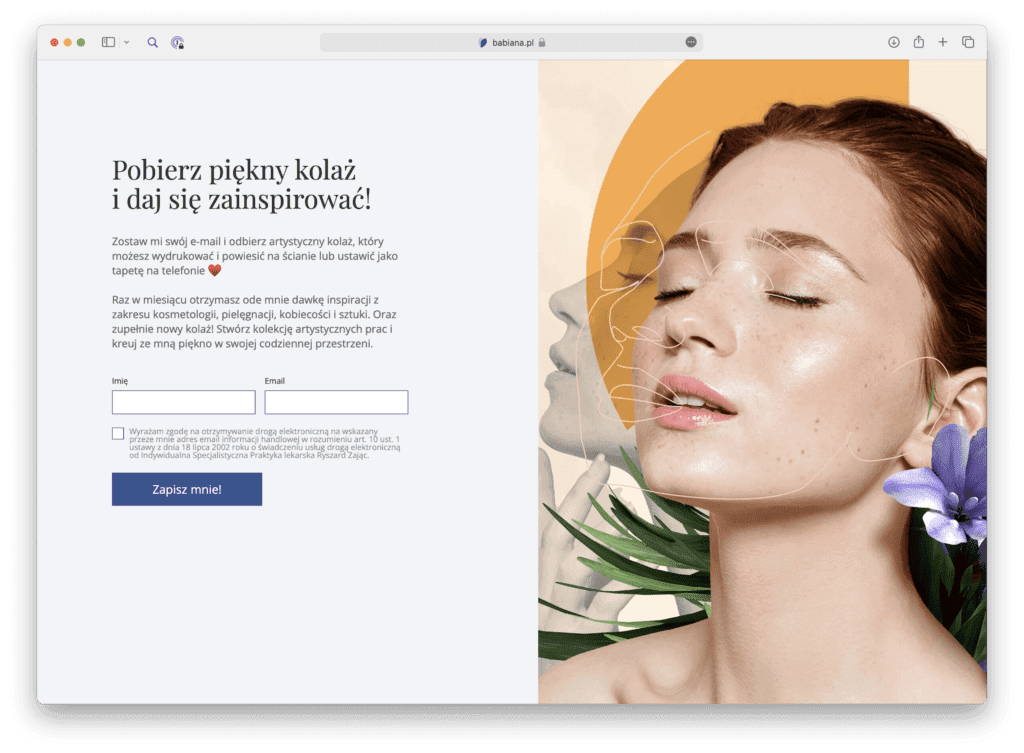The height and width of the screenshot is (753, 1024).
Task: Click the magnifying glass search icon
Action: [x=153, y=42]
